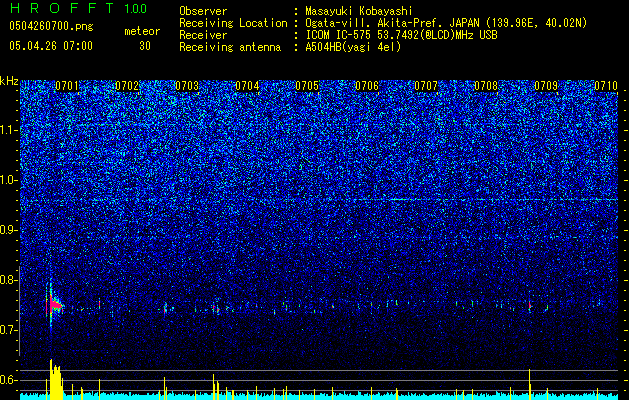Click the A504HB(yagi 4el) antenna text
The height and width of the screenshot is (400, 629).
(x=353, y=47)
